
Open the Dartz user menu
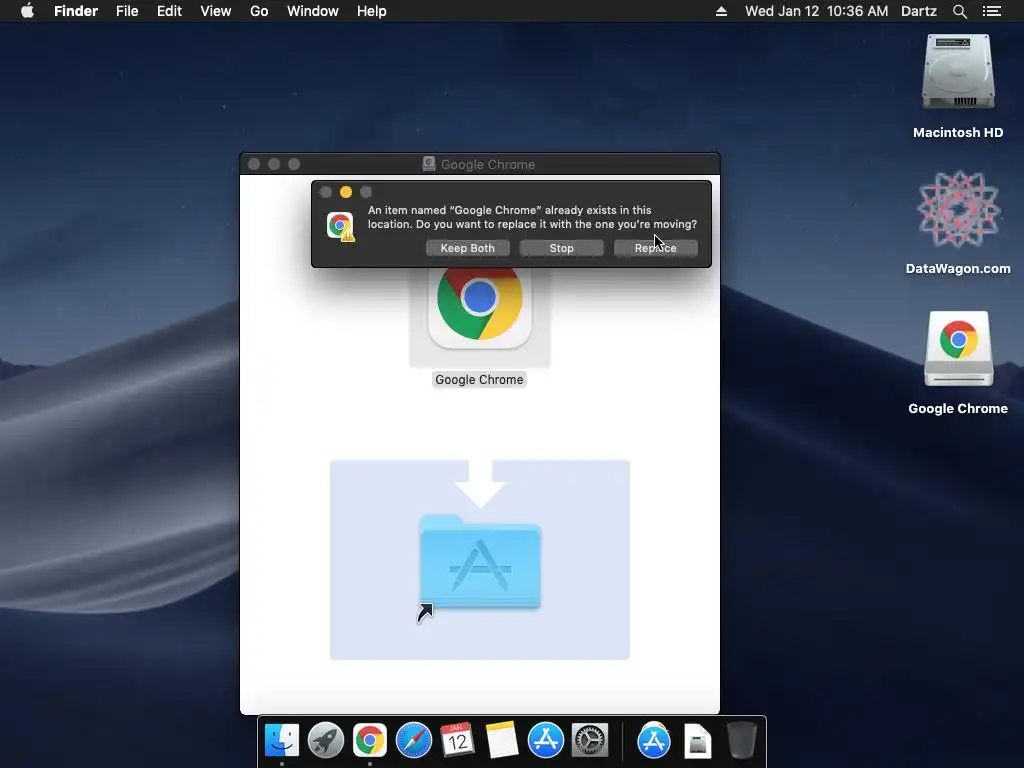(919, 11)
